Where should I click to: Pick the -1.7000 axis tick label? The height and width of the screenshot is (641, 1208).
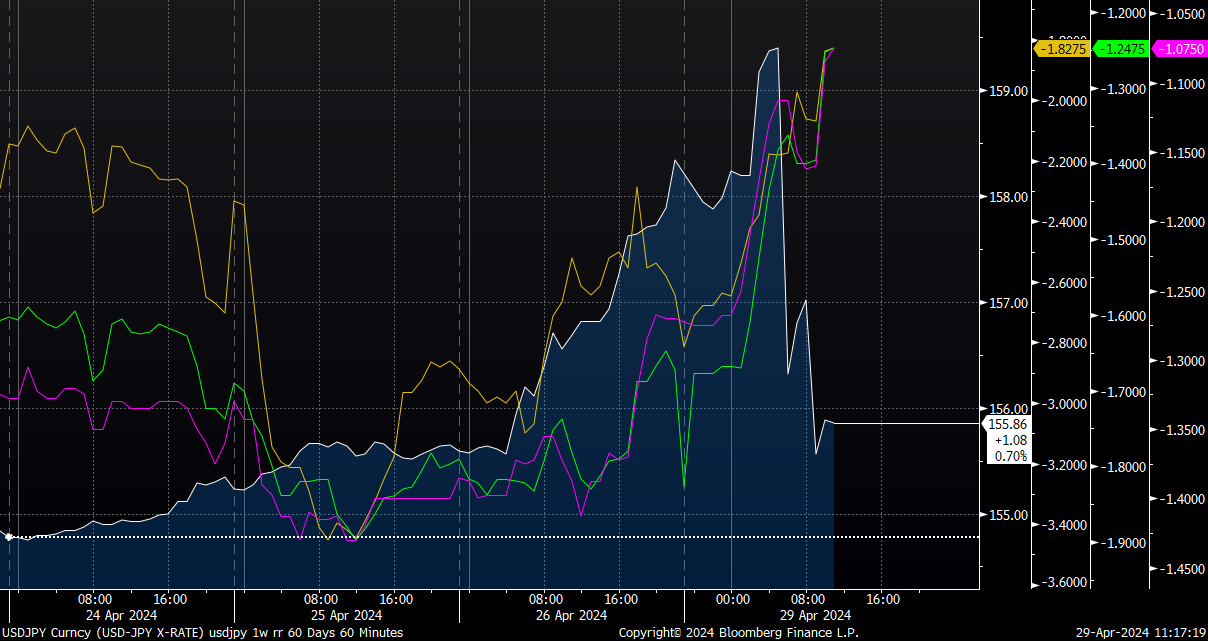click(x=1122, y=392)
